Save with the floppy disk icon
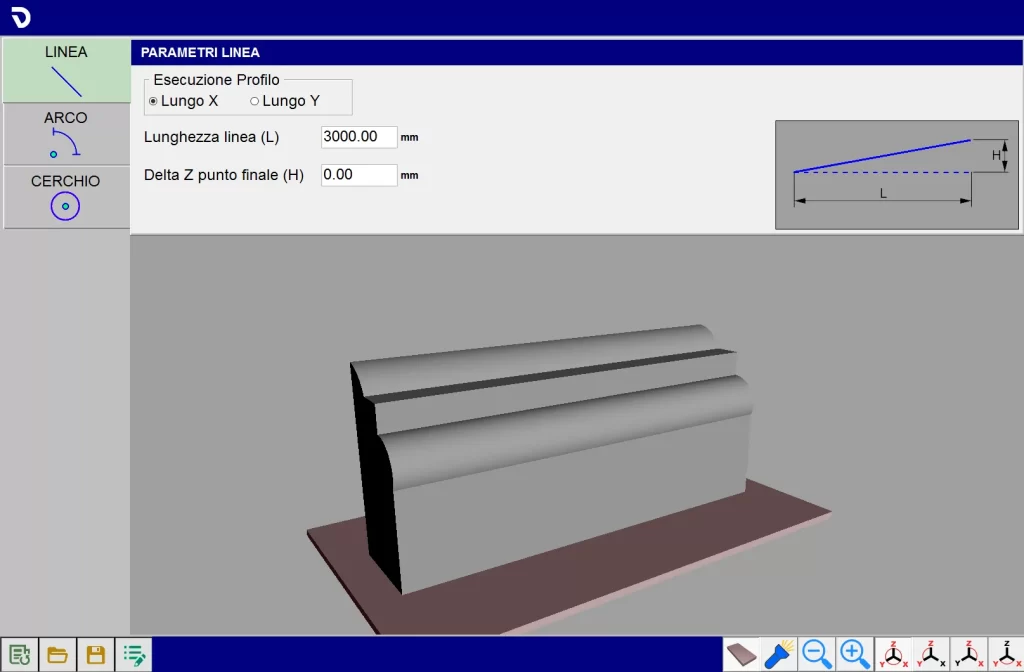 coord(96,654)
